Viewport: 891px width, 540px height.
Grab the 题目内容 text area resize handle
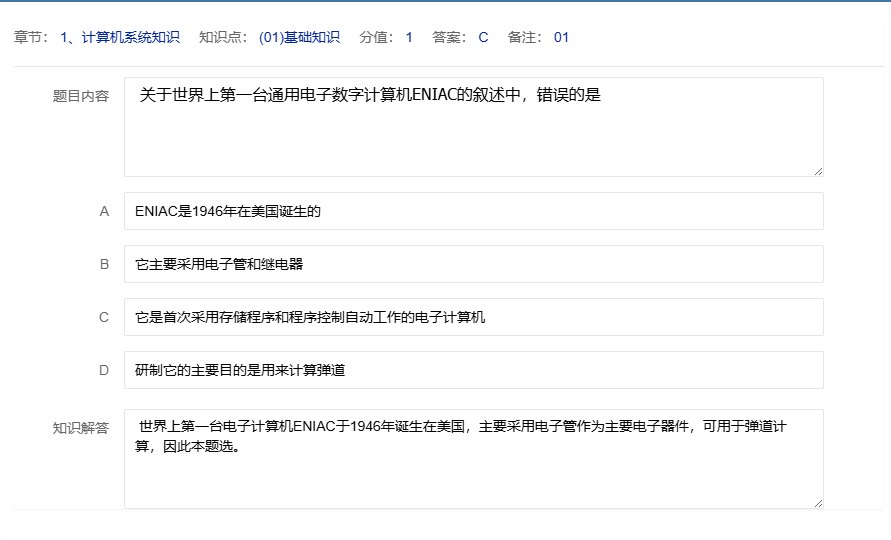[818, 171]
